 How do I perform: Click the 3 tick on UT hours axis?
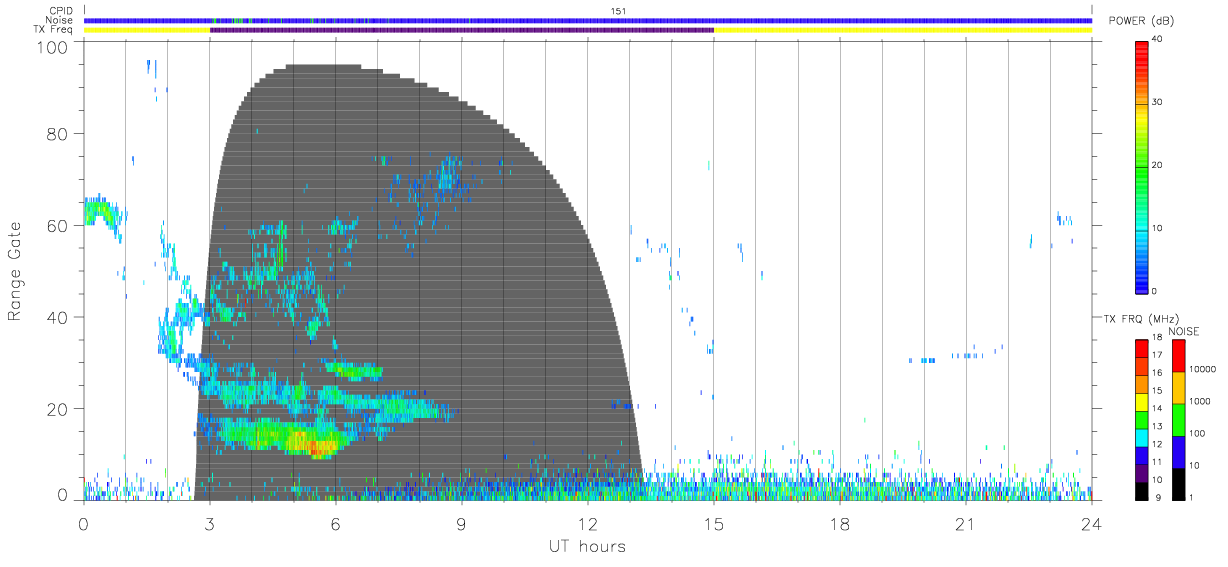coord(210,525)
